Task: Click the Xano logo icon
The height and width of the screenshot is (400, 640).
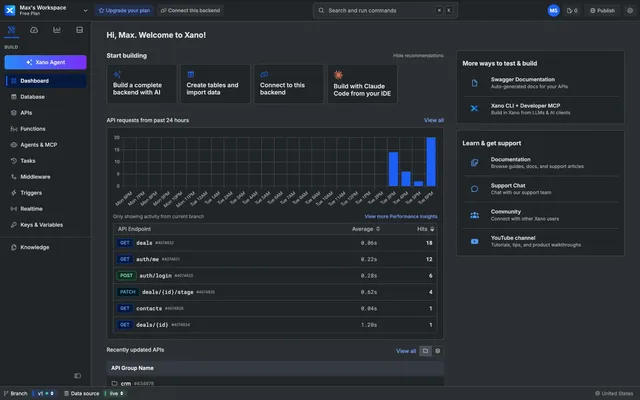Action: (10, 10)
